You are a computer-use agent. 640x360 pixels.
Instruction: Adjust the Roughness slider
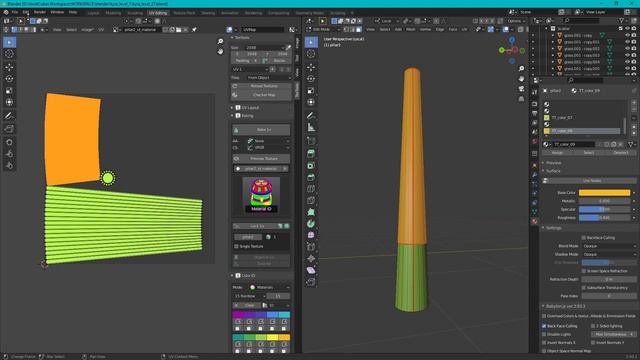tap(604, 218)
